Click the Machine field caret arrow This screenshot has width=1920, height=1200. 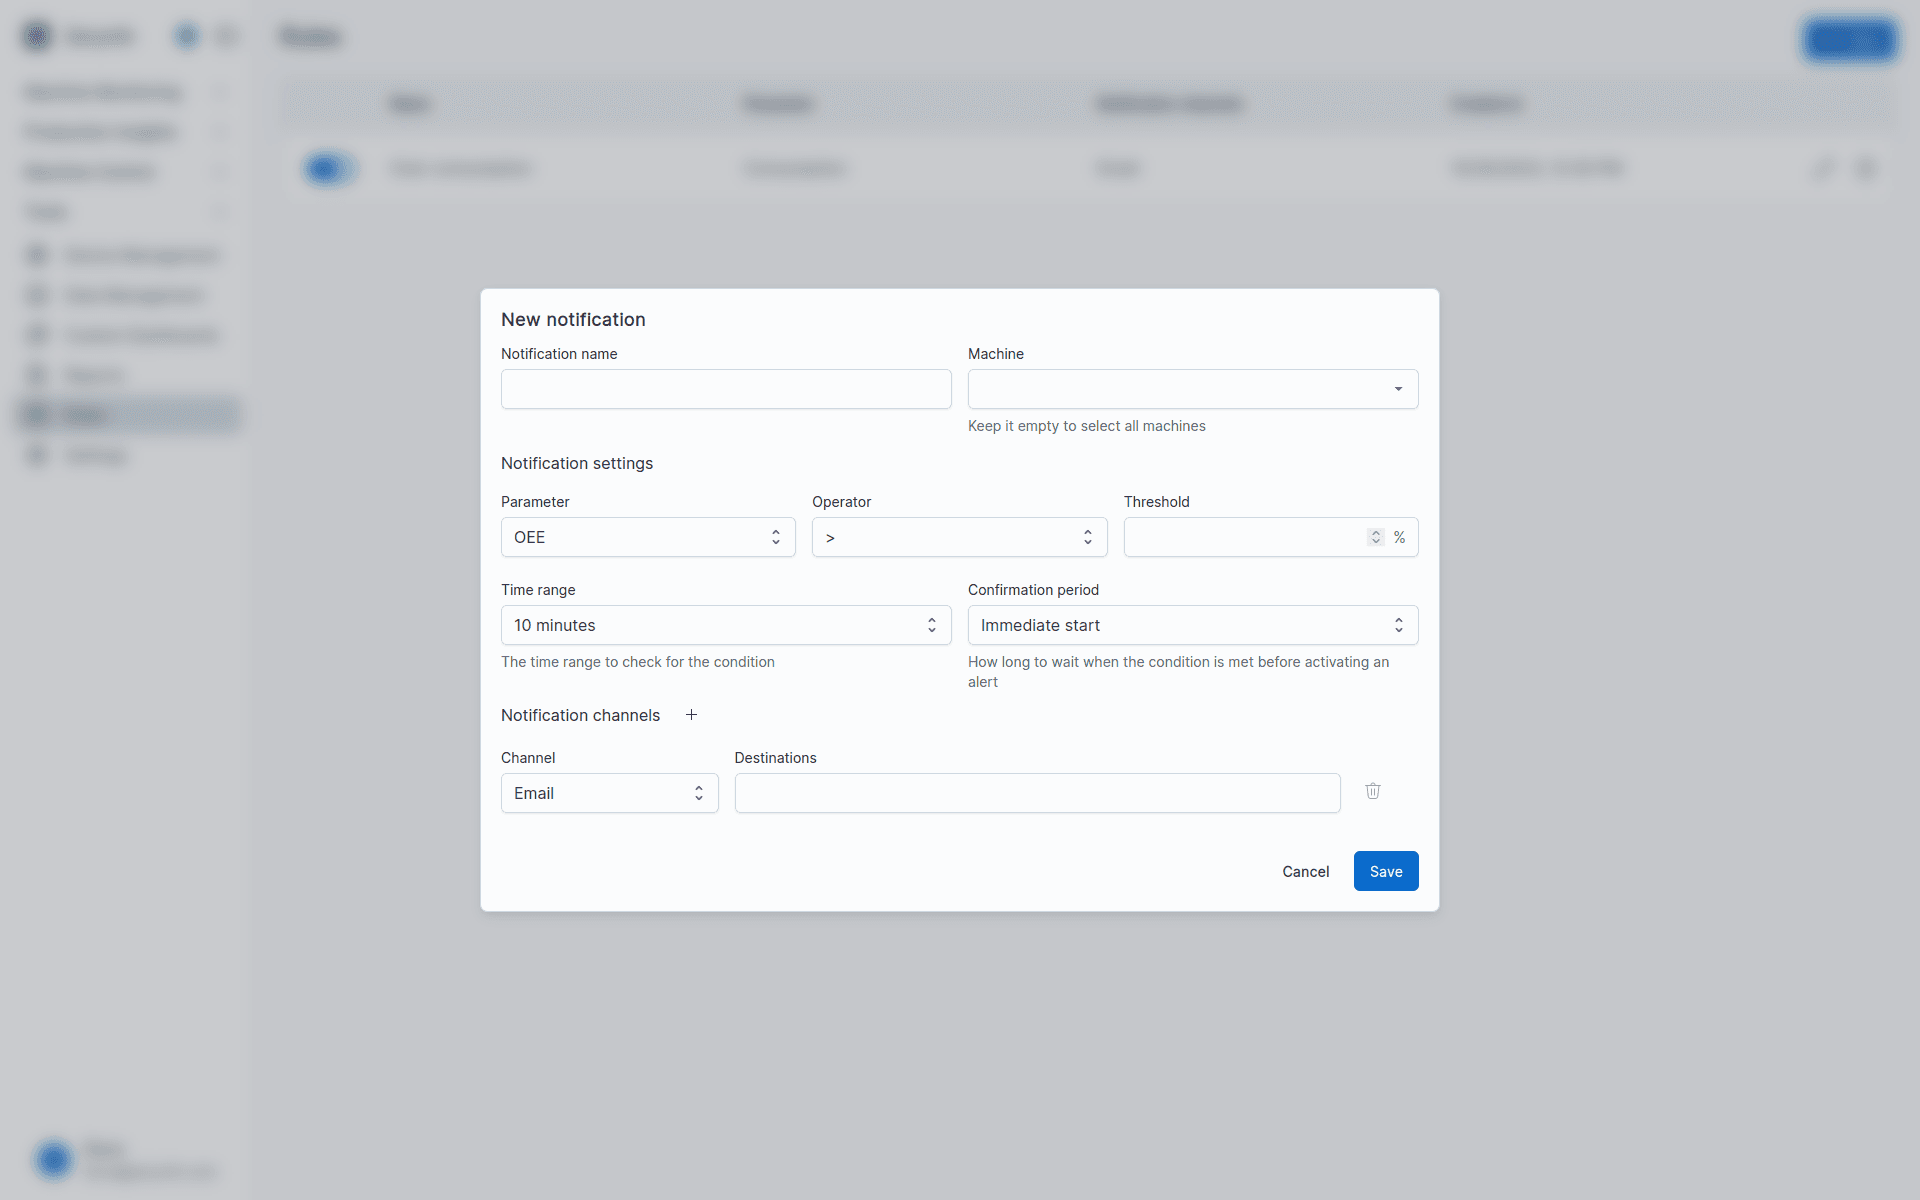[x=1398, y=389]
